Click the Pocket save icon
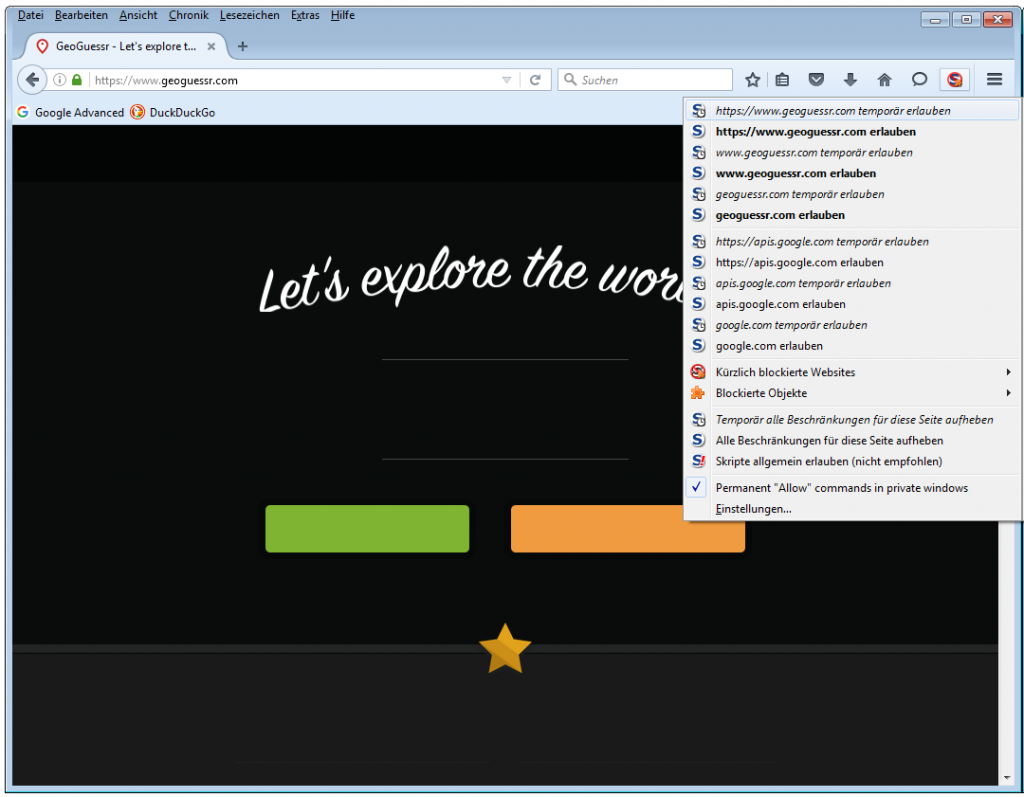The width and height of the screenshot is (1024, 797). 816,80
